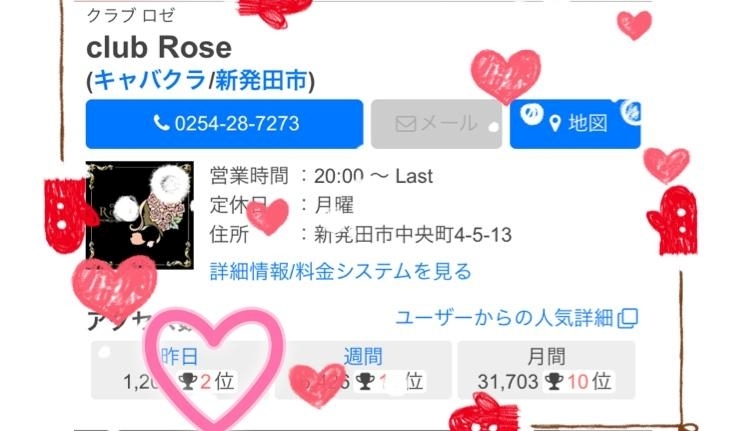750x431 pixels.
Task: View the club Rose logo thumbnail
Action: [140, 215]
